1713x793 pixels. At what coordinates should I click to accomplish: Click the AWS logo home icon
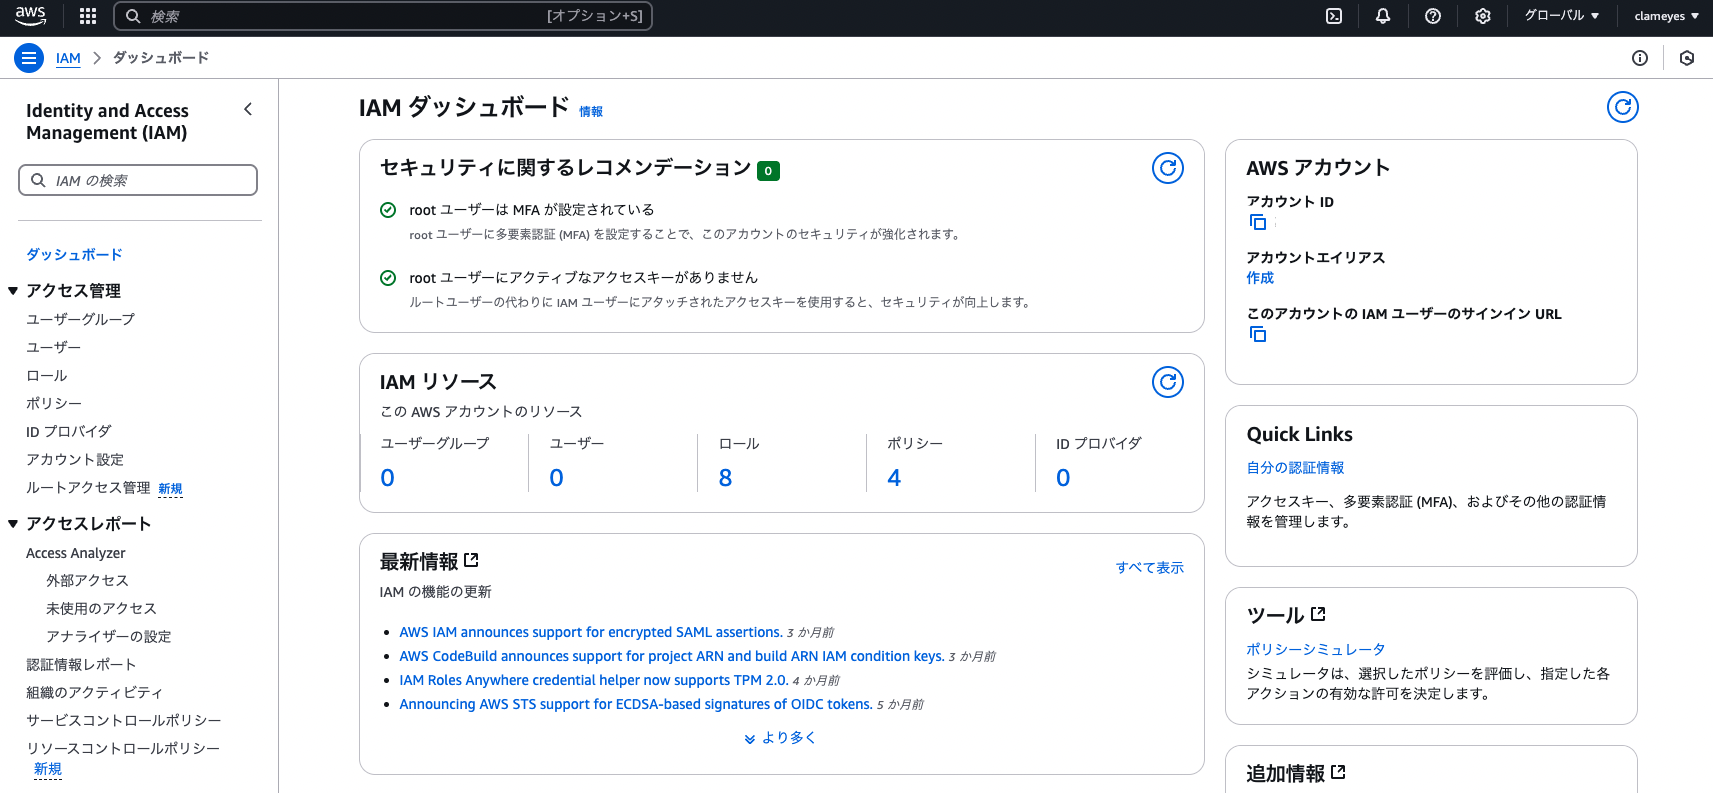click(30, 16)
